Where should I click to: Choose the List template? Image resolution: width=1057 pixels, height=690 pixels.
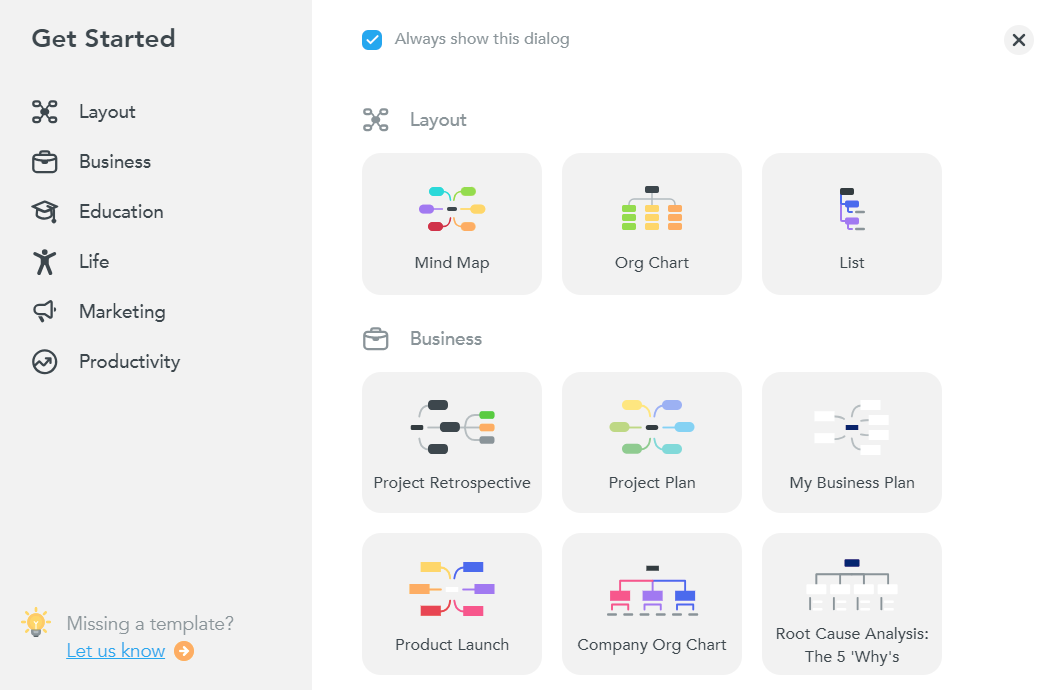[851, 223]
